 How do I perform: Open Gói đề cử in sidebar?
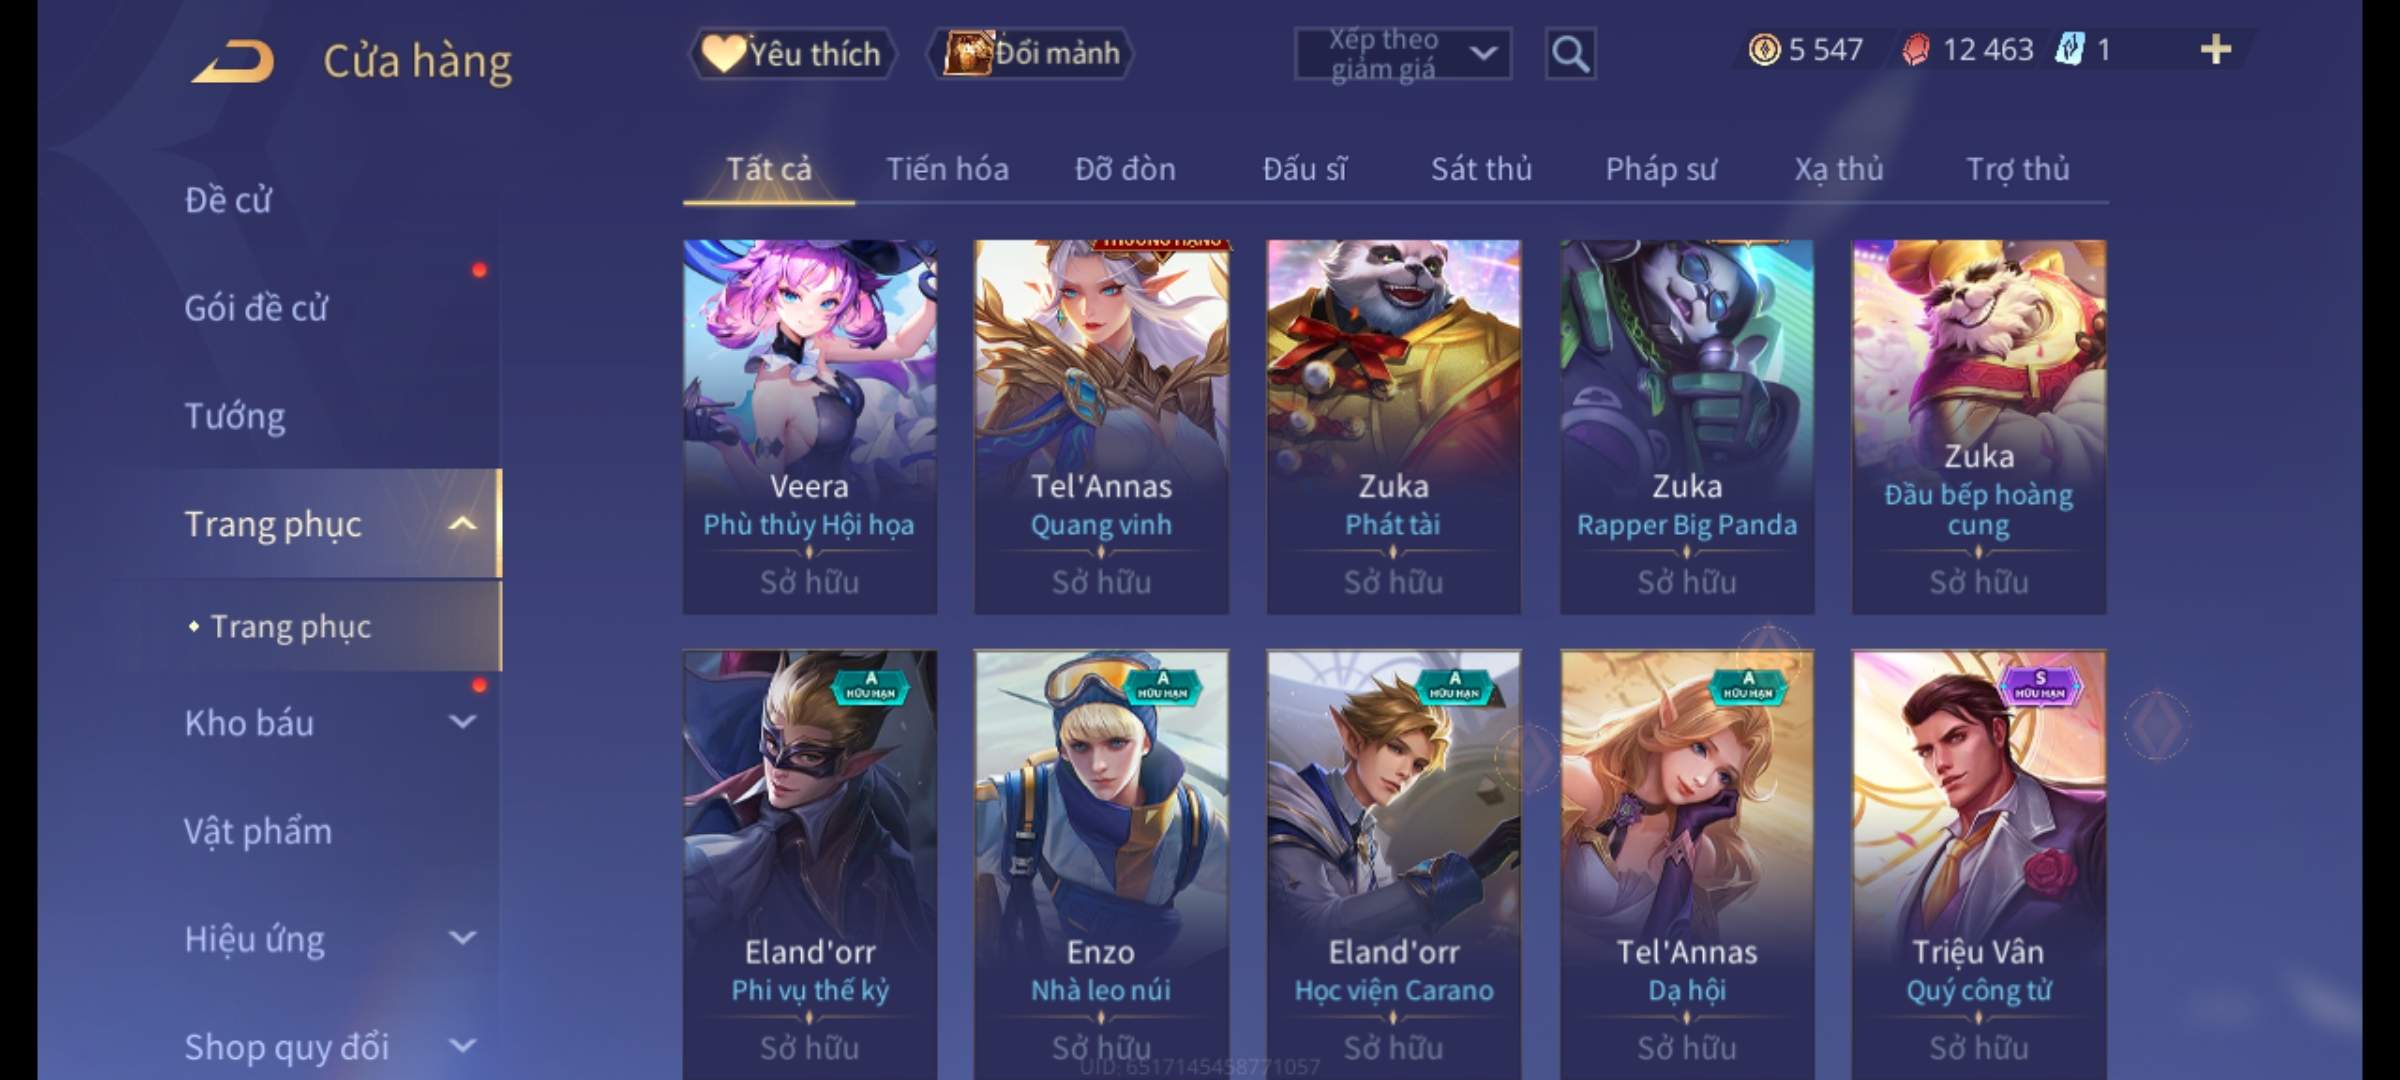click(256, 307)
